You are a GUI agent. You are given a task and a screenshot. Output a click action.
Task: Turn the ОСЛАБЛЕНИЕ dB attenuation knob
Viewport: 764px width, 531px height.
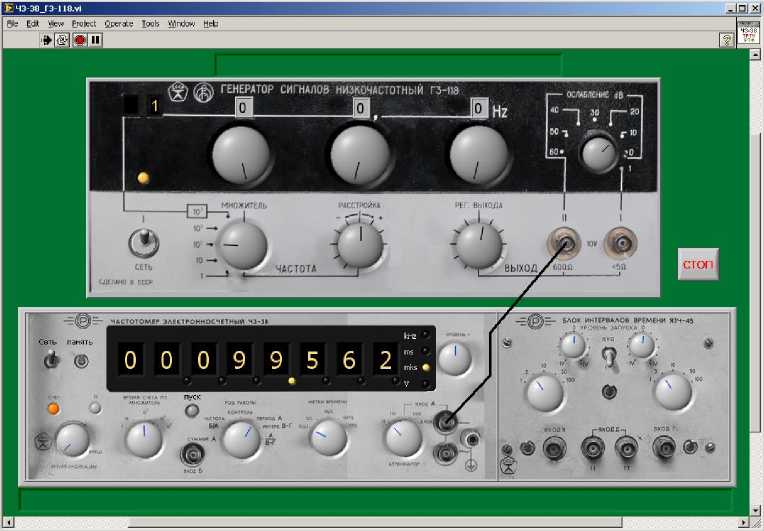pyautogui.click(x=599, y=154)
